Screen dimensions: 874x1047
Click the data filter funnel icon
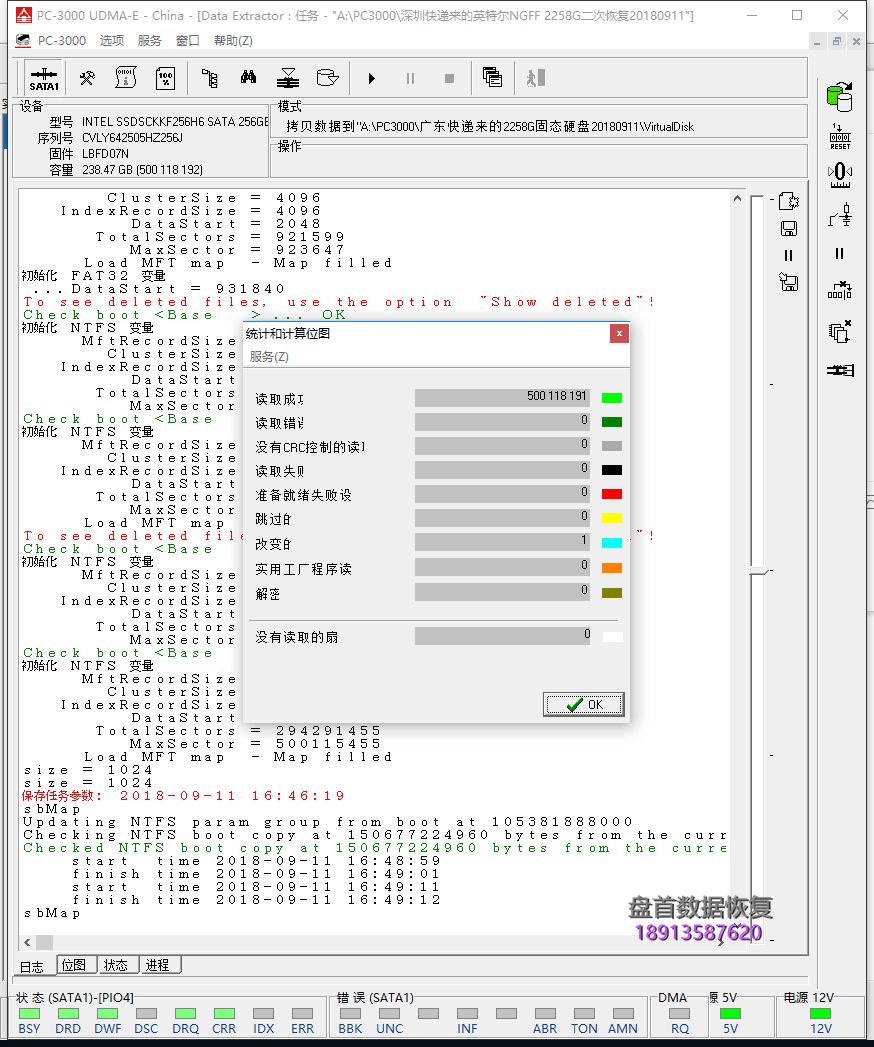[289, 77]
